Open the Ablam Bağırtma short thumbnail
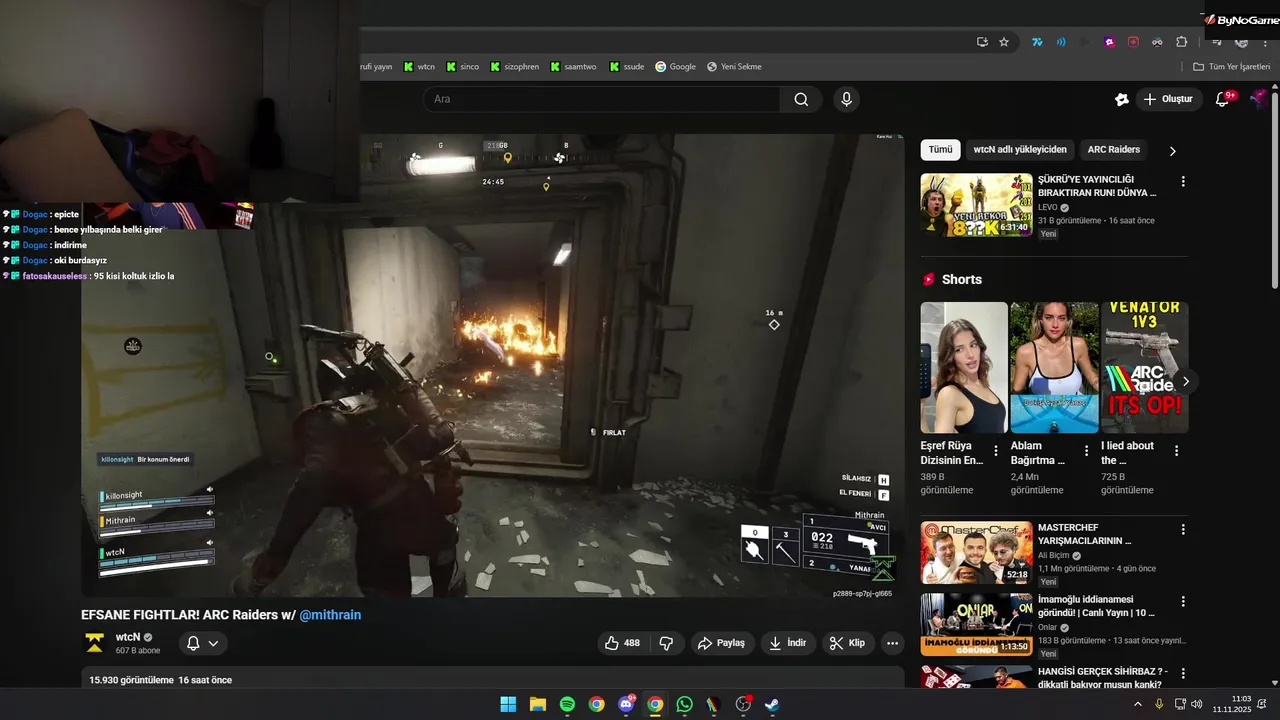Screen dimensions: 1280x720 coord(1054,367)
